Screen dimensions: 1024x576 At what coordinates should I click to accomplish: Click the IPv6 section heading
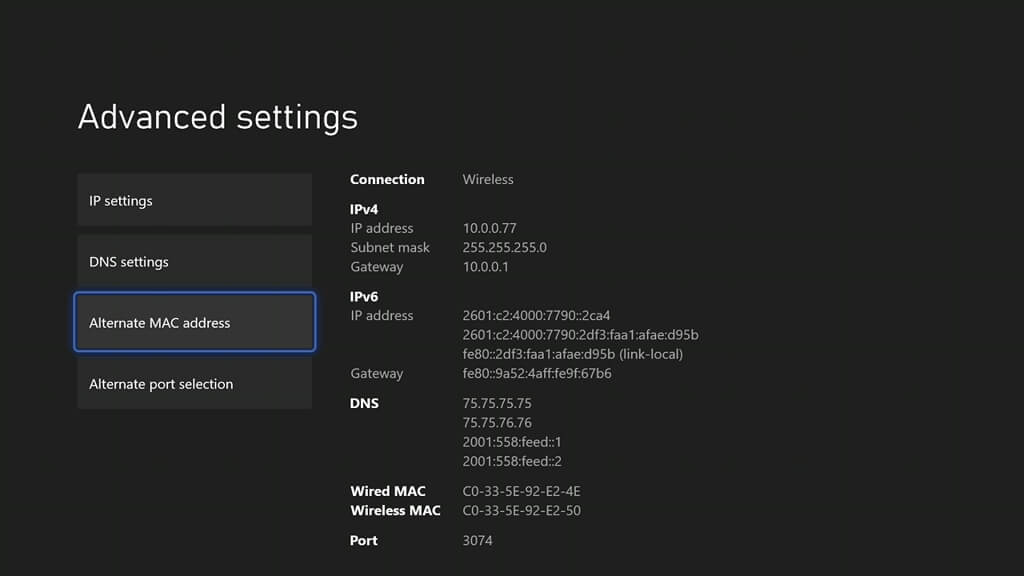363,296
